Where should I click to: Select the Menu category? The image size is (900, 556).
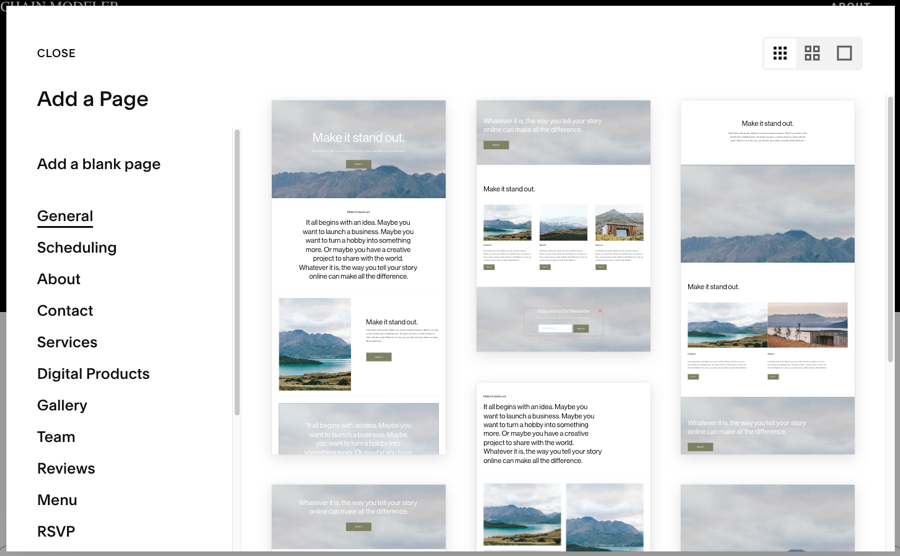click(57, 500)
